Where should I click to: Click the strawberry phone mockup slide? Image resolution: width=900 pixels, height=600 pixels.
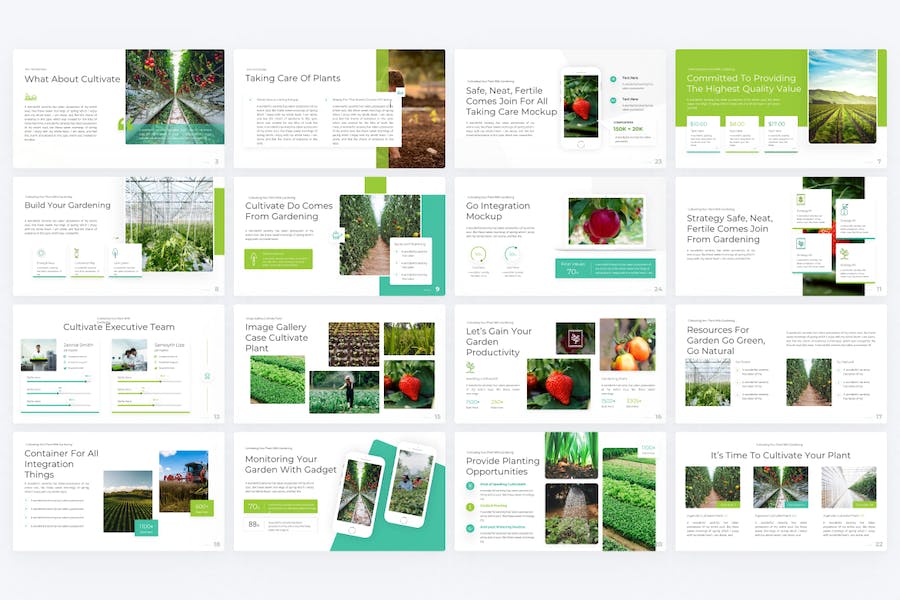point(560,109)
